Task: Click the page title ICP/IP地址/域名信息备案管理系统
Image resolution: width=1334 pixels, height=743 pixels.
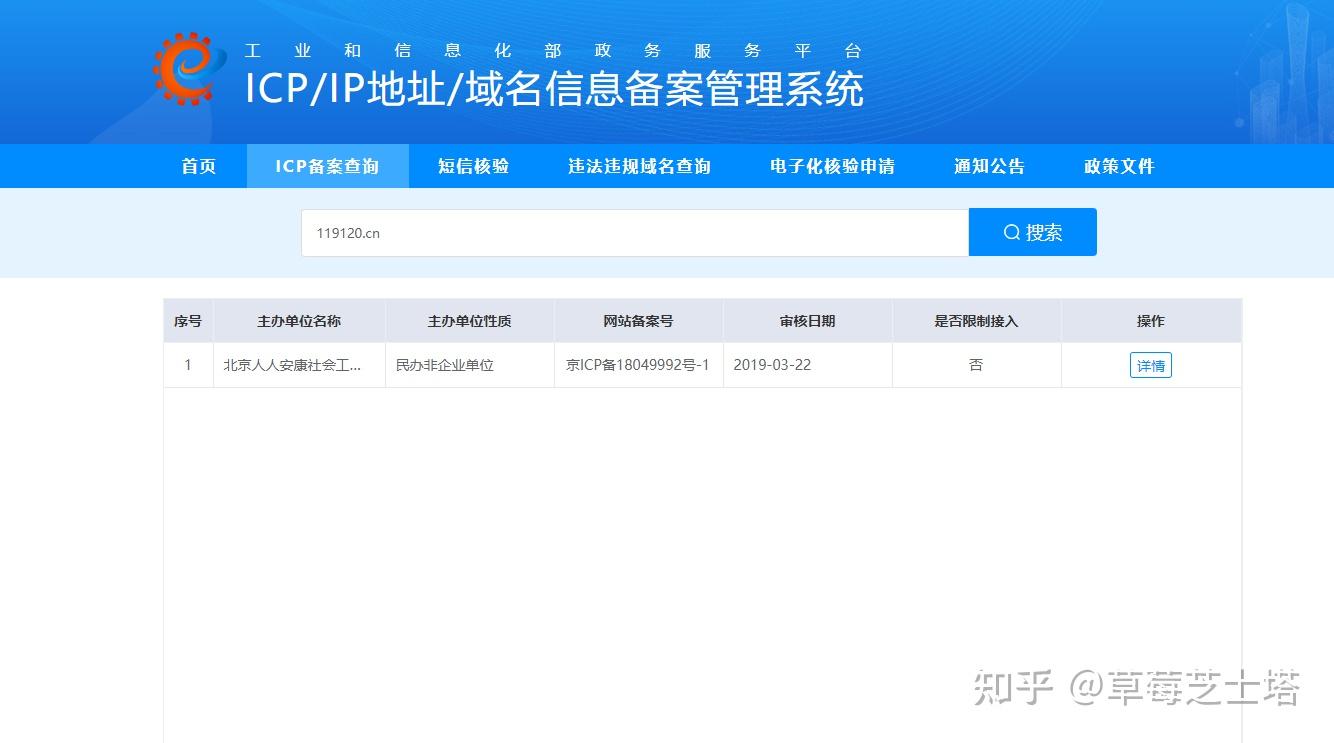Action: tap(554, 89)
